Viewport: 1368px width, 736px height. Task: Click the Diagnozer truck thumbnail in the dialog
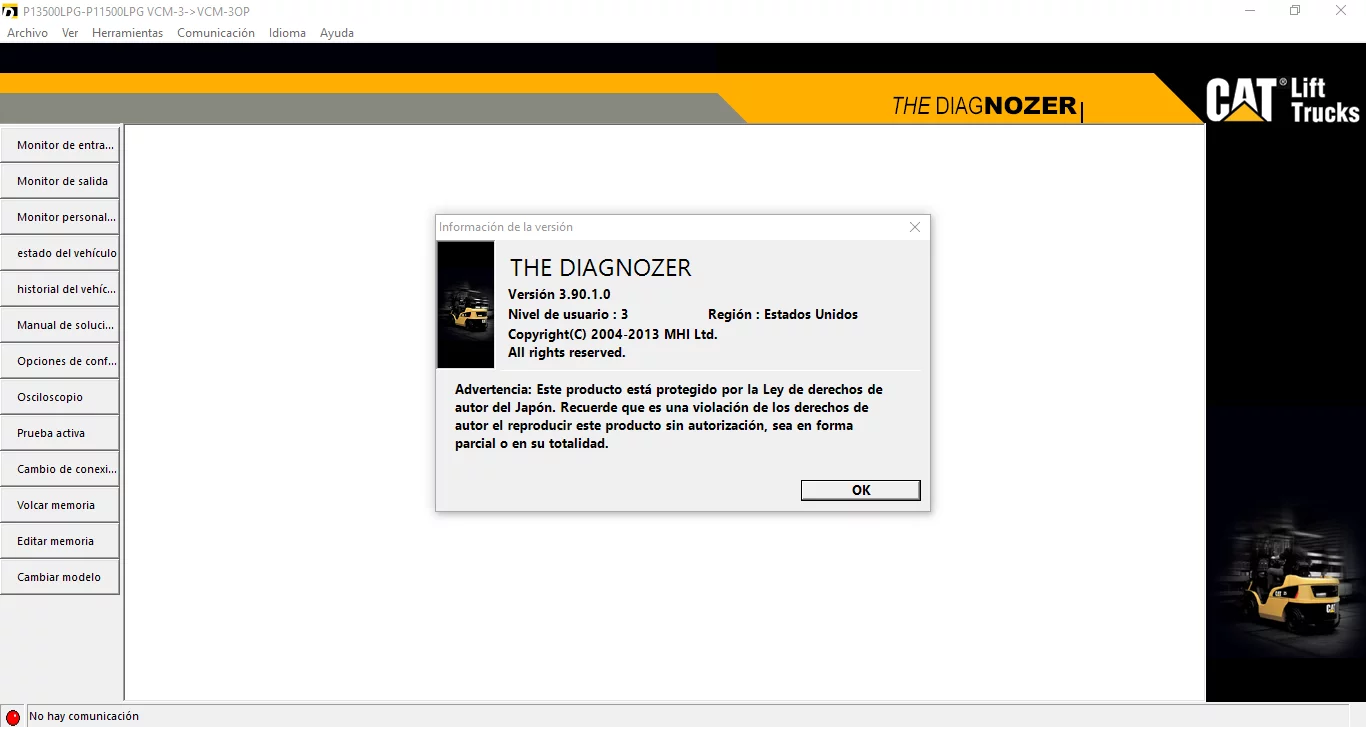(465, 304)
